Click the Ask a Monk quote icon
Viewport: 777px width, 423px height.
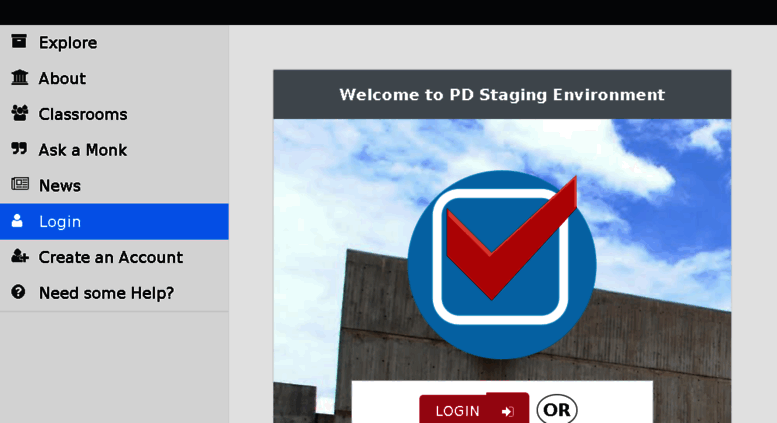coord(19,149)
